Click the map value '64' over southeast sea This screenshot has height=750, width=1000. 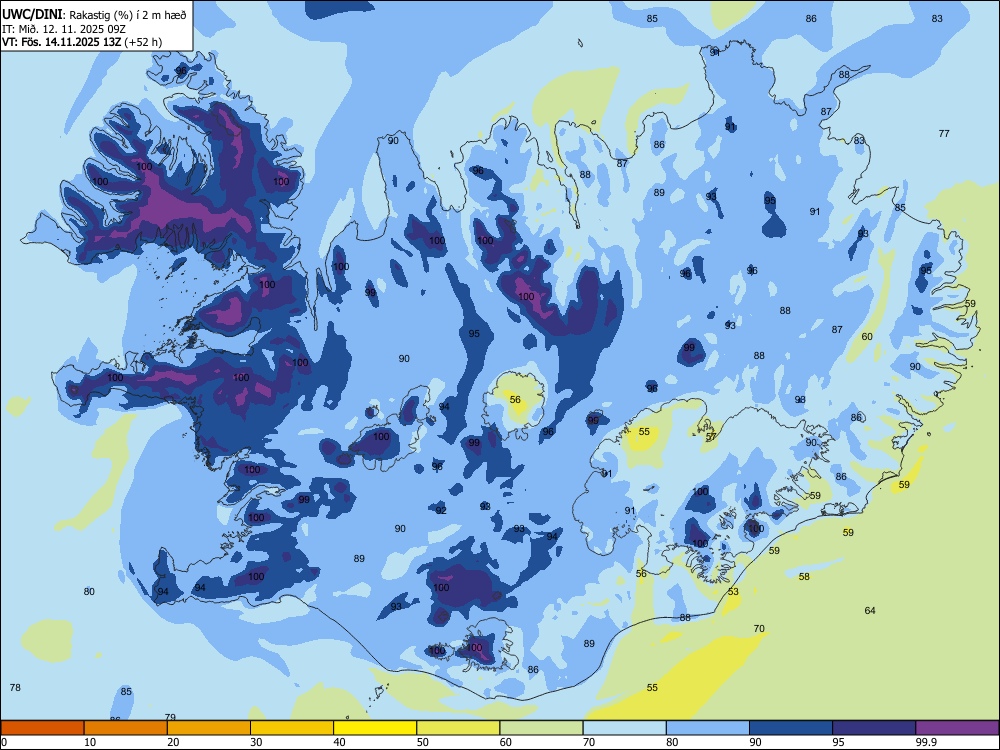tap(870, 610)
